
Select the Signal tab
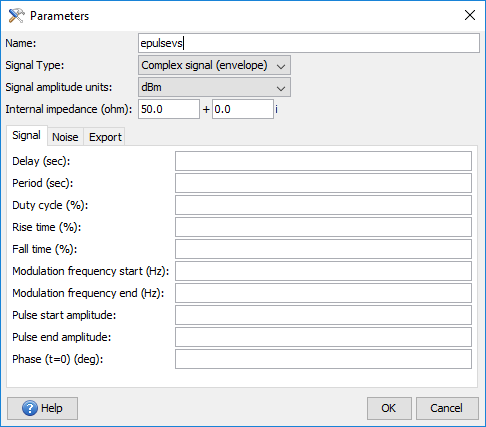[26, 135]
